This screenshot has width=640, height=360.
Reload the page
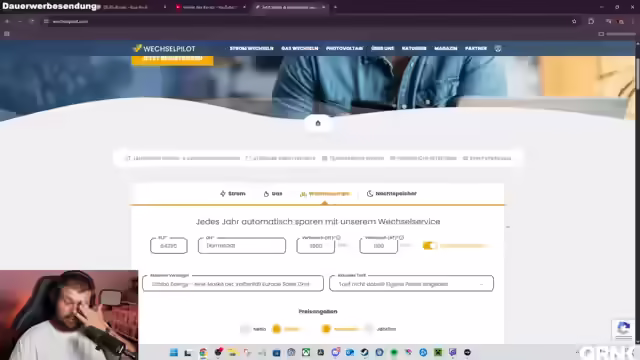(x=32, y=21)
